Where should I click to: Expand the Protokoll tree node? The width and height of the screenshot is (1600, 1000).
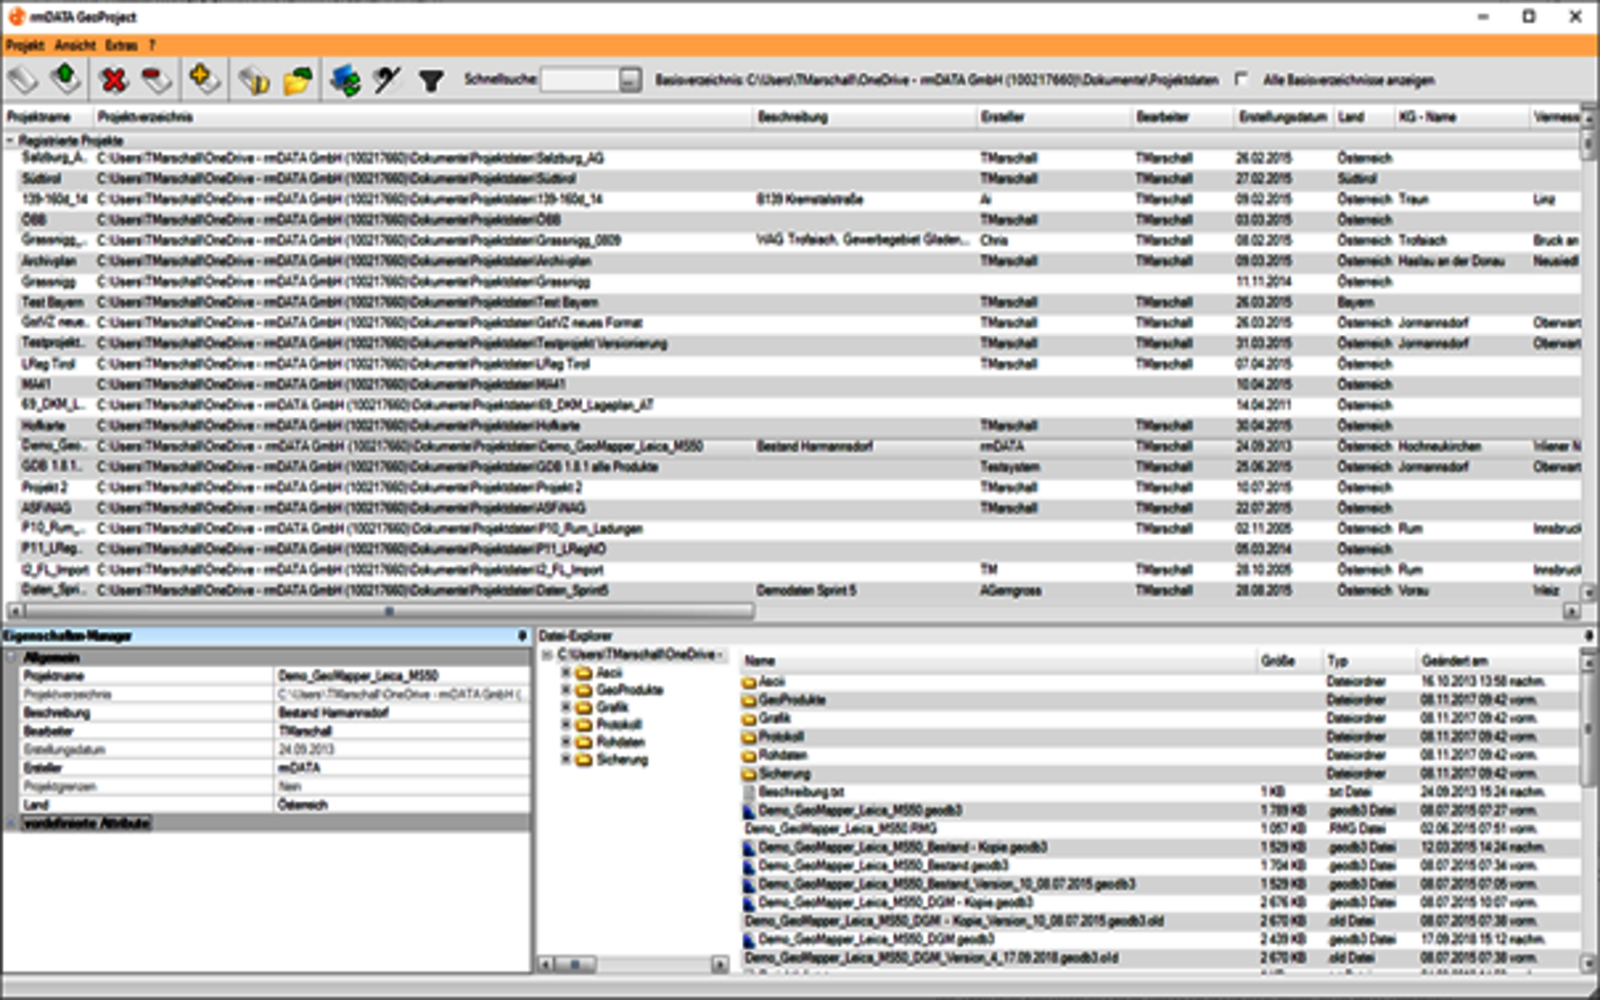[566, 725]
